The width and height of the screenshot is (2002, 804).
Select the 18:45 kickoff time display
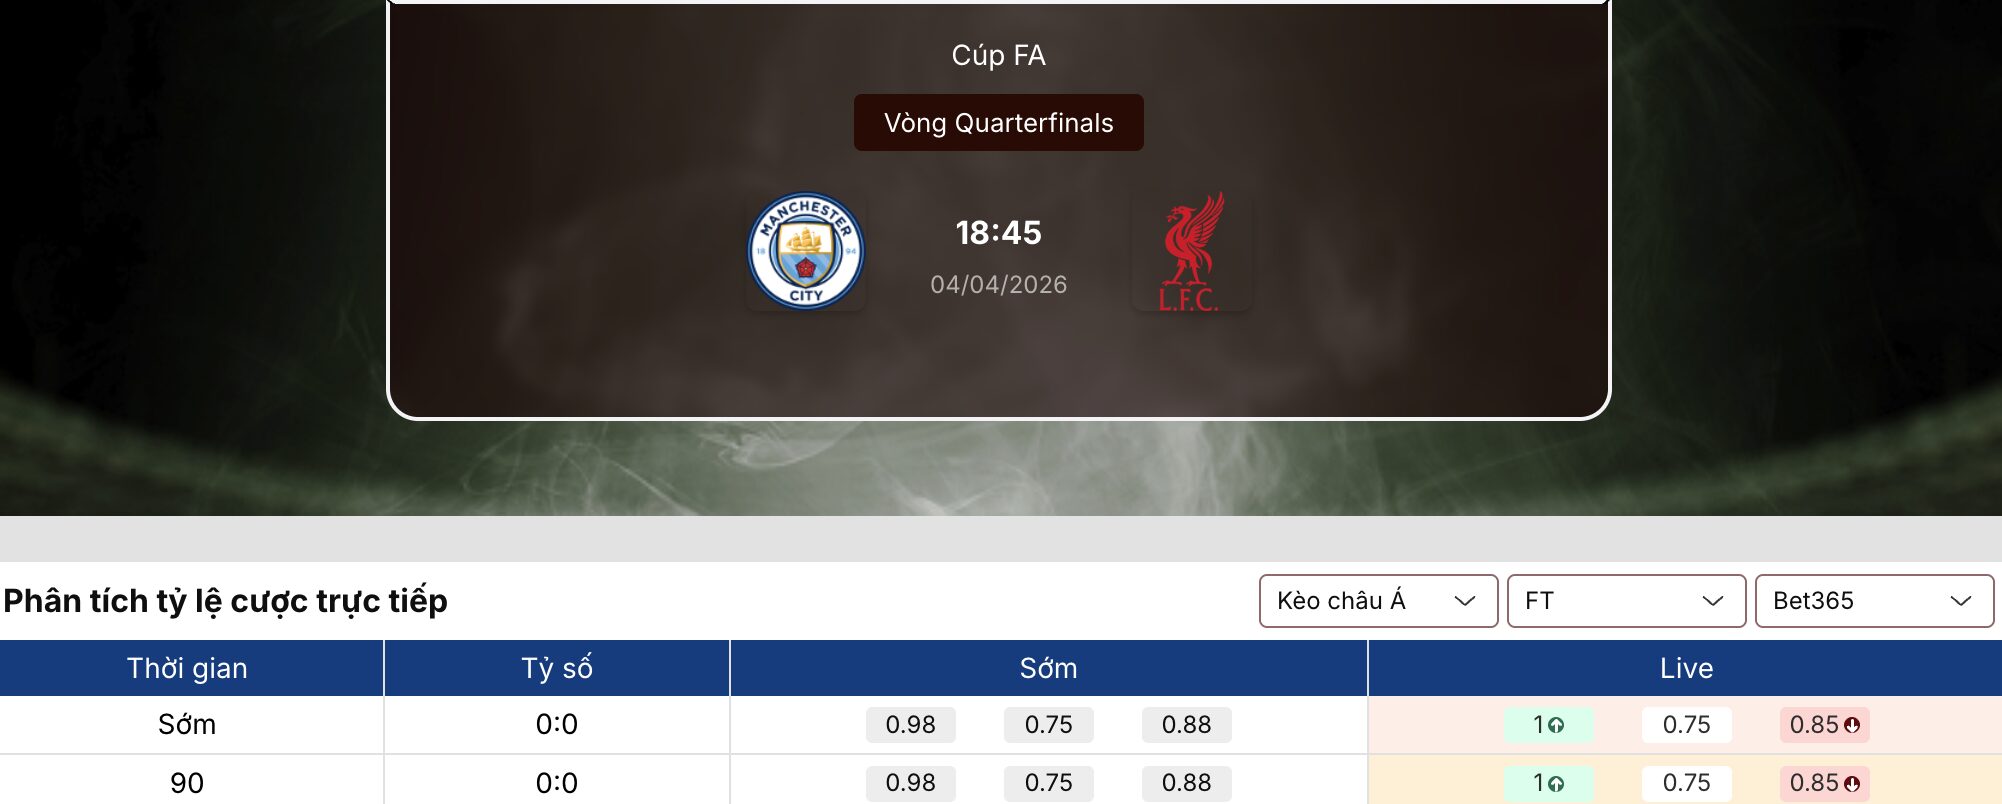coord(998,233)
